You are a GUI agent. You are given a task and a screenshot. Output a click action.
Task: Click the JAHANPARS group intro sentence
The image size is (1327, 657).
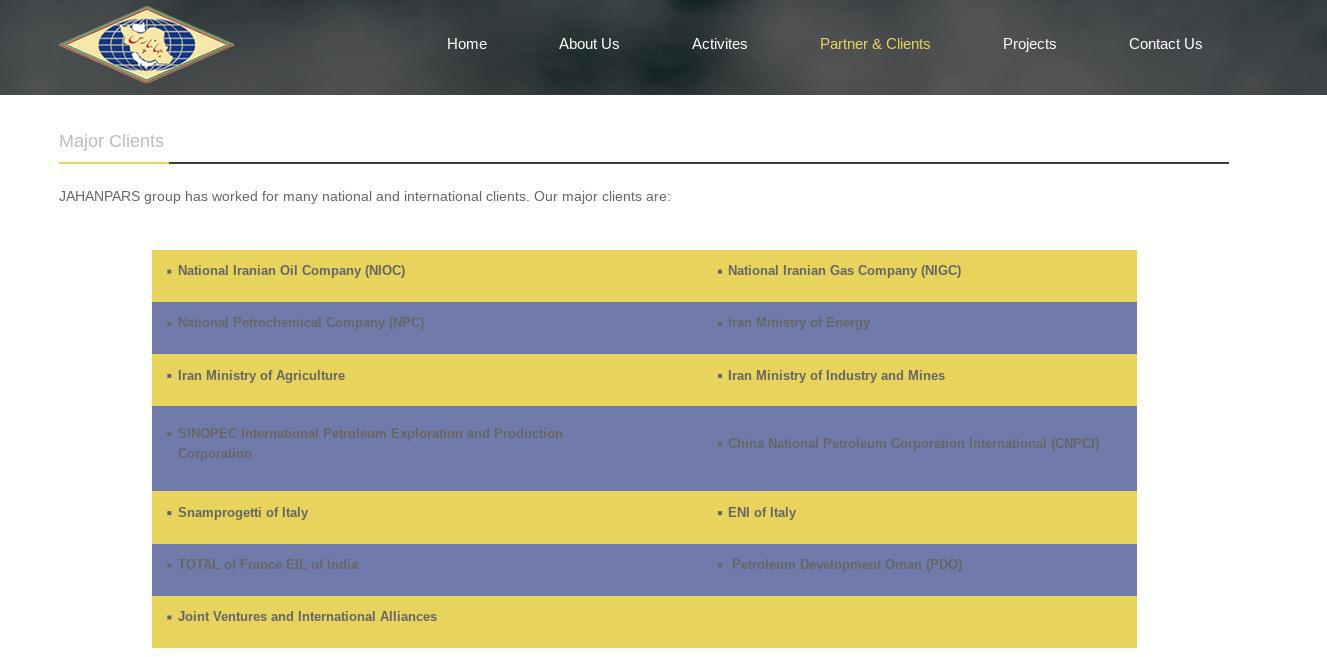point(365,196)
